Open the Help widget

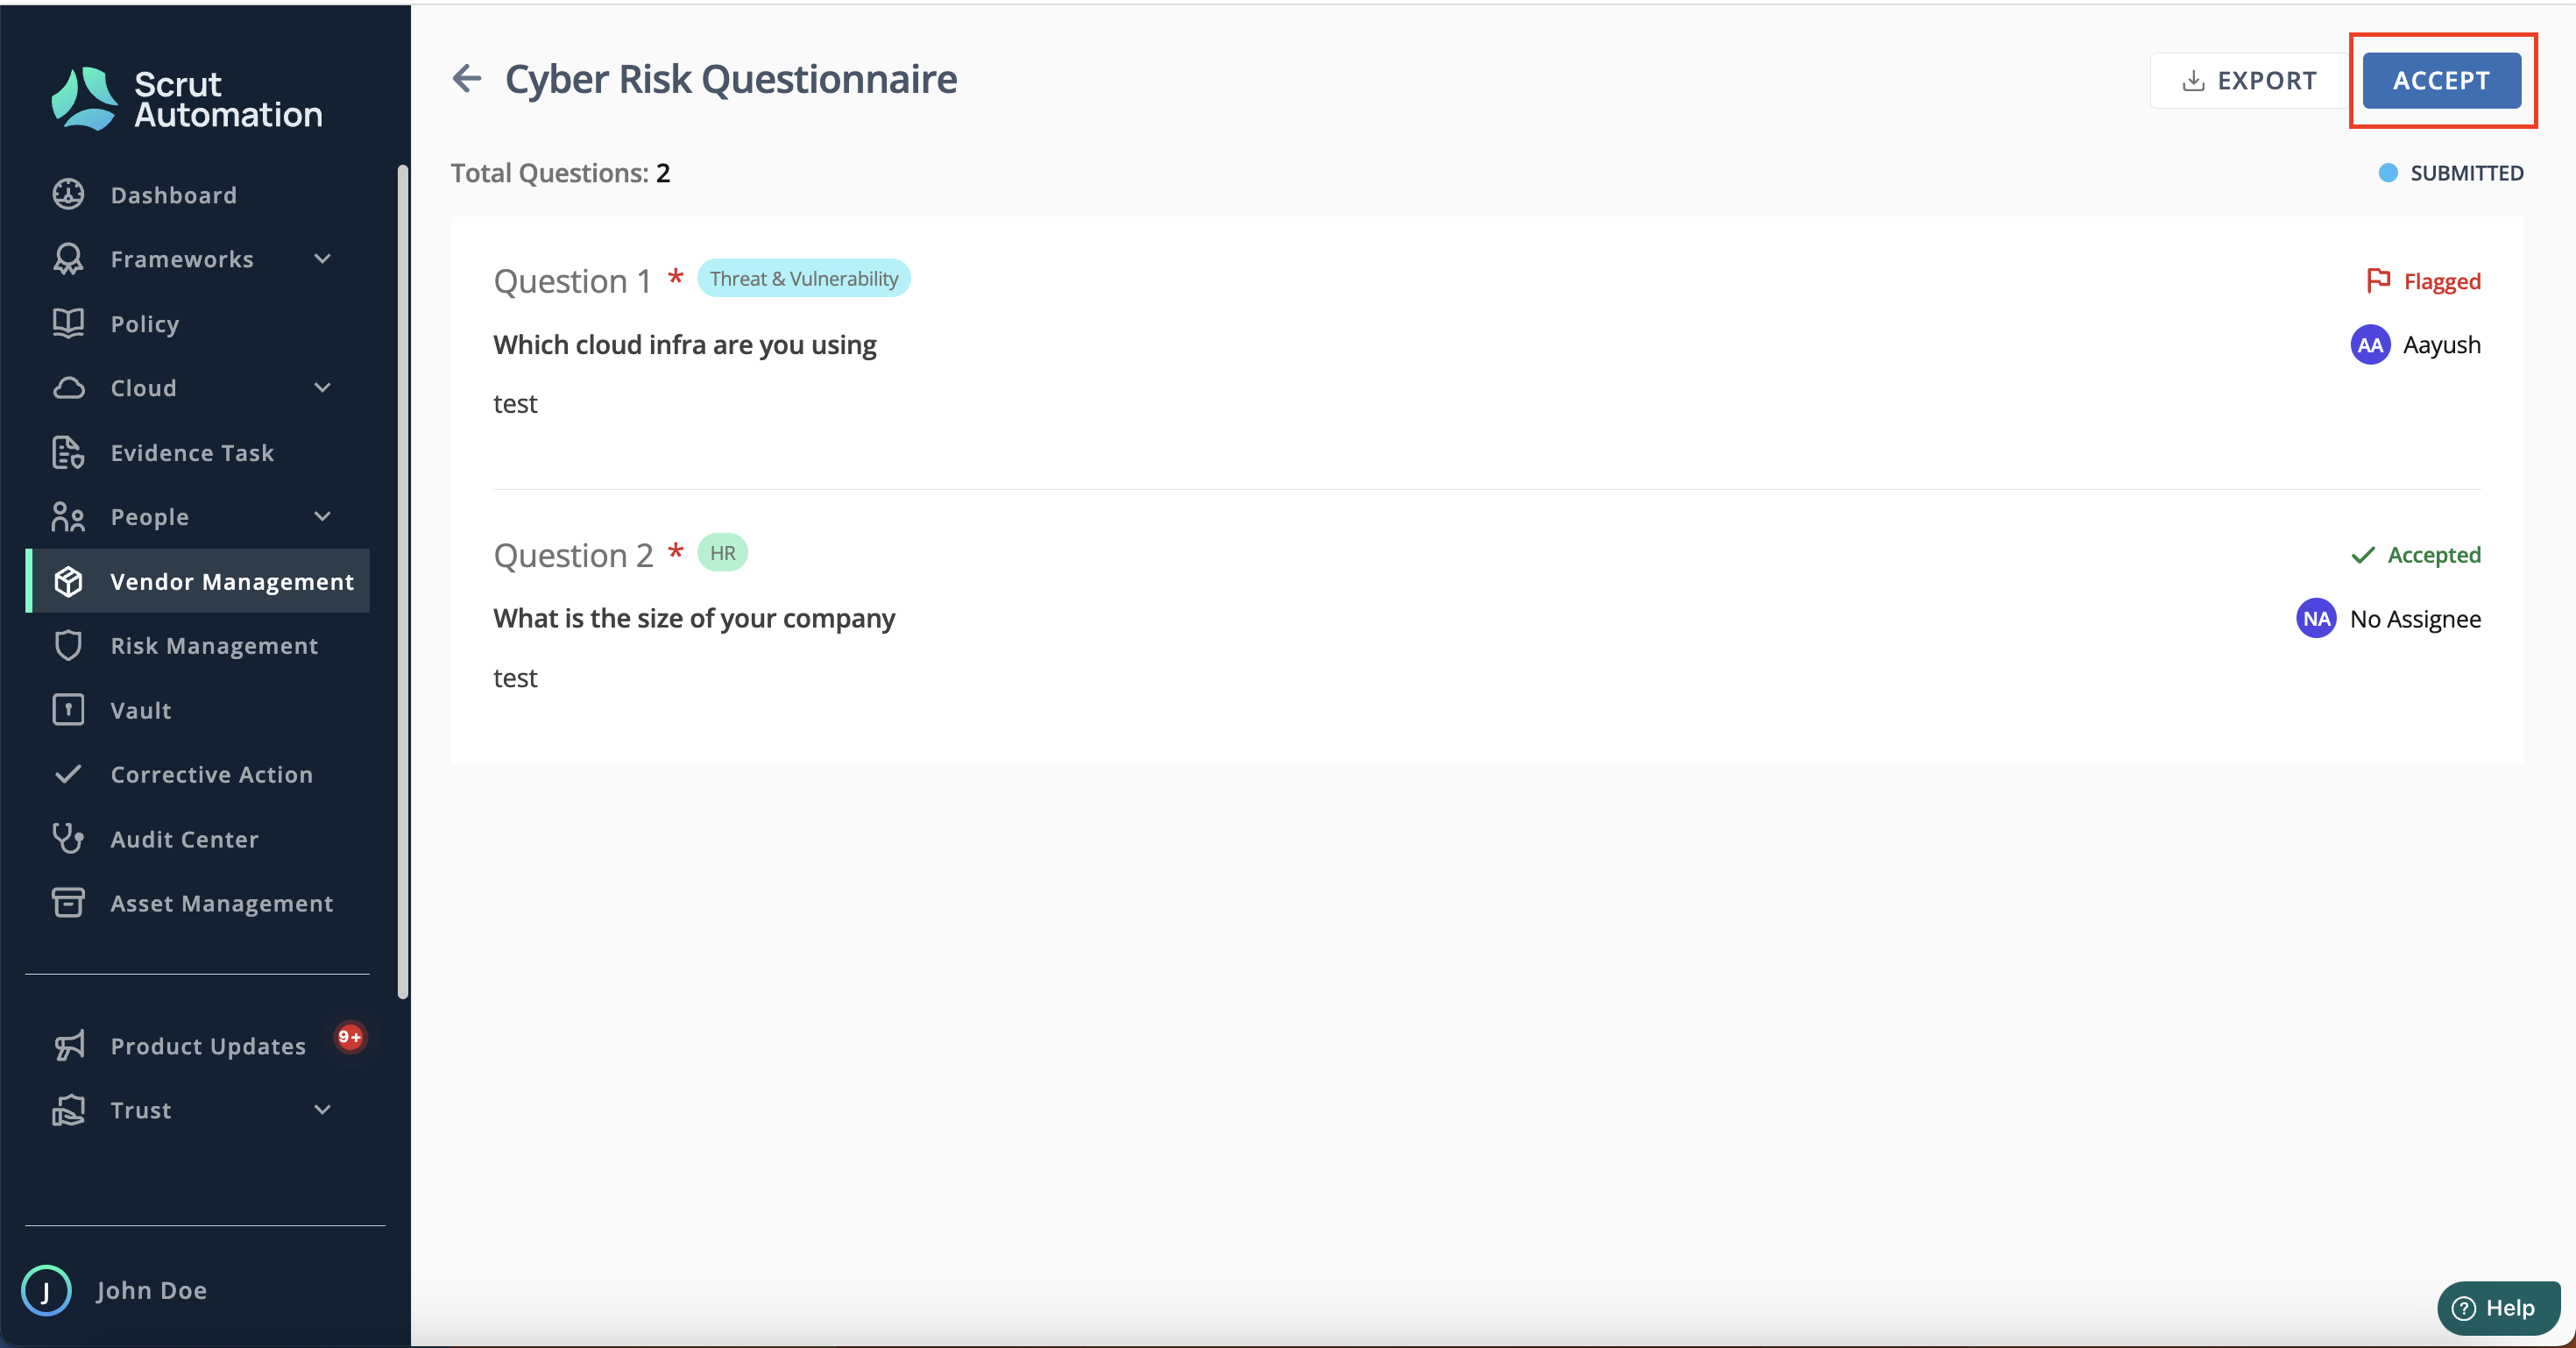tap(2497, 1307)
